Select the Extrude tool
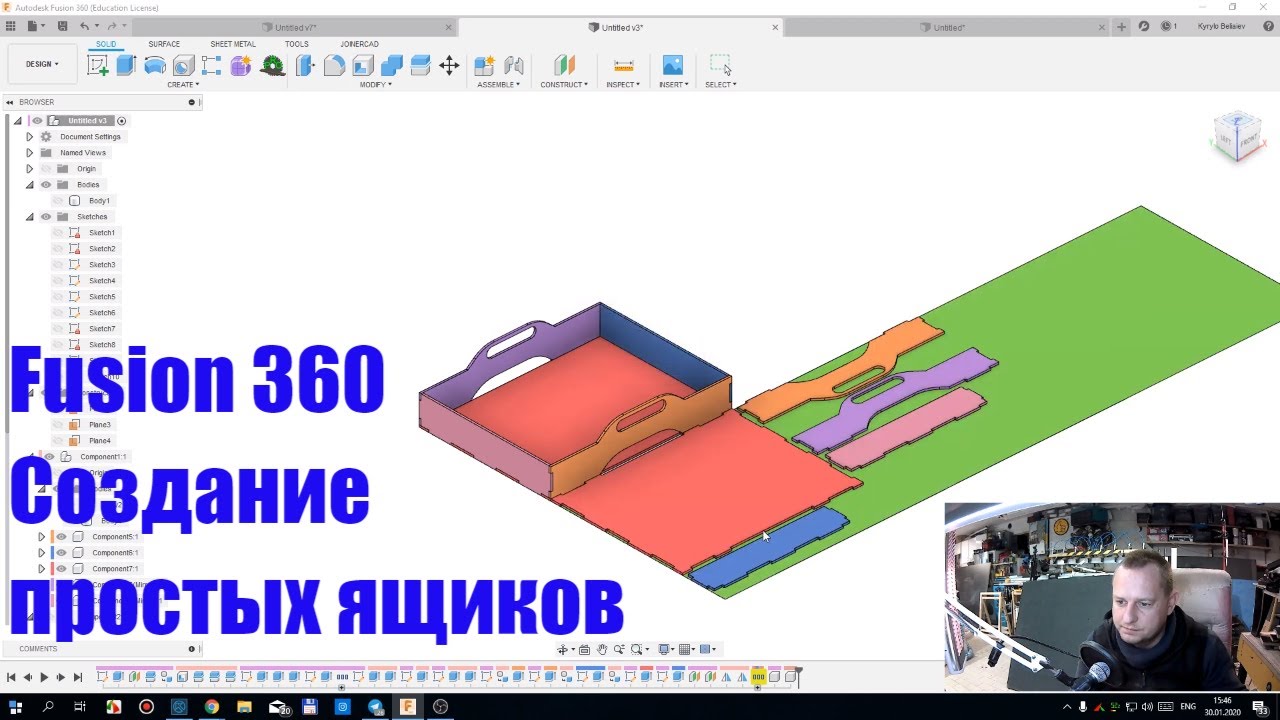 click(x=126, y=66)
